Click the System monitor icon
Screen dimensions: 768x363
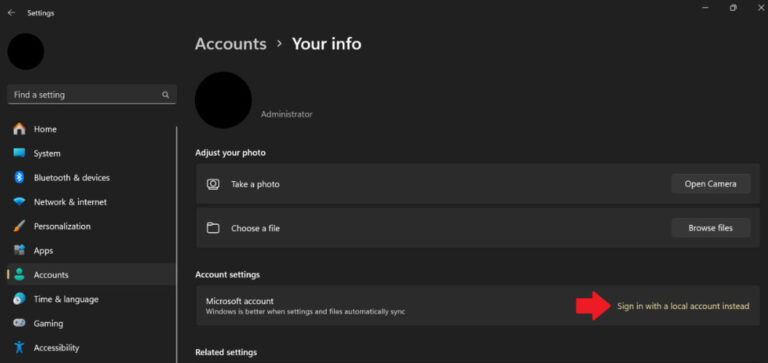19,153
